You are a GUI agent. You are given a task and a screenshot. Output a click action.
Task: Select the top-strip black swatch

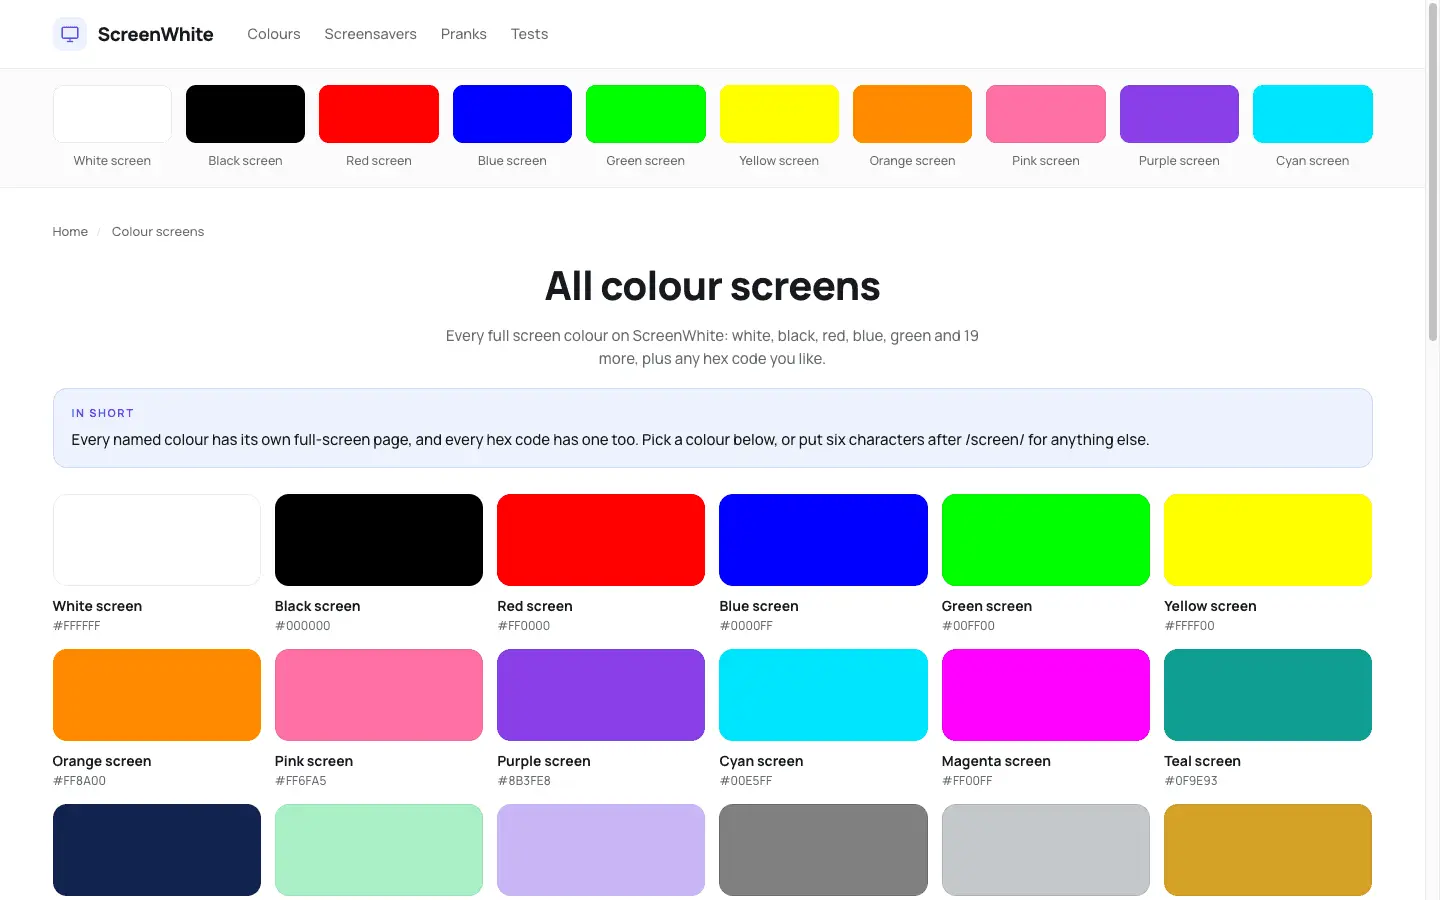pos(245,114)
